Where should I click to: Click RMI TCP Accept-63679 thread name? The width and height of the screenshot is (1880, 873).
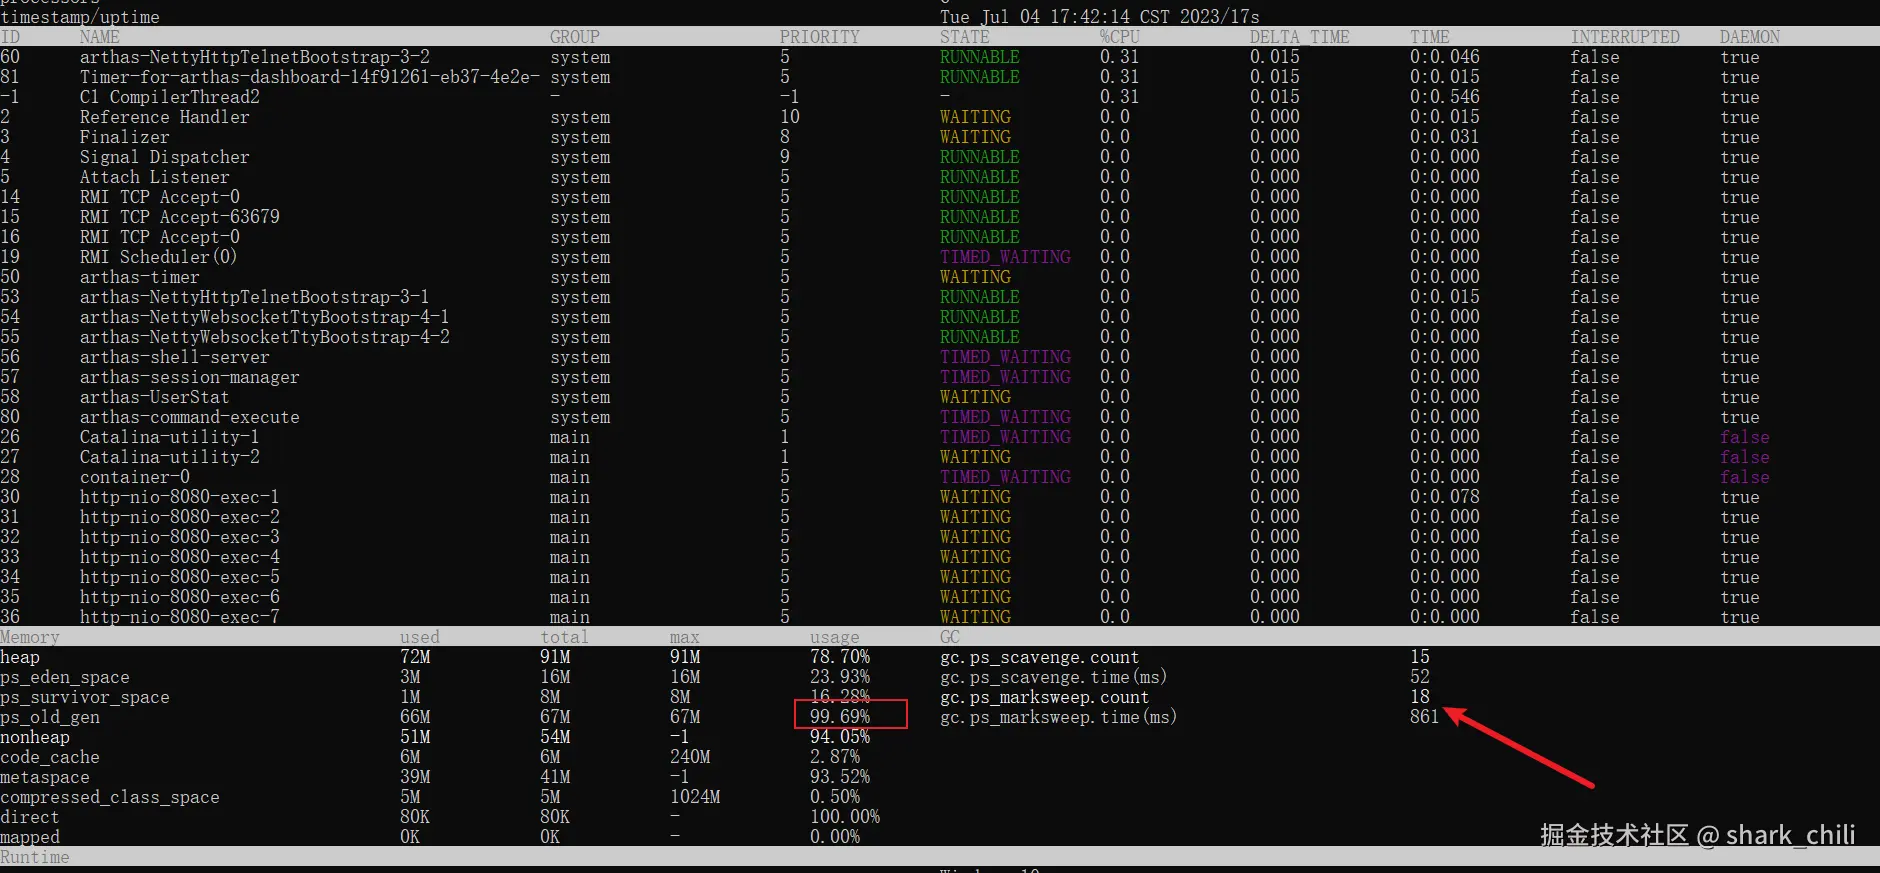tap(180, 217)
